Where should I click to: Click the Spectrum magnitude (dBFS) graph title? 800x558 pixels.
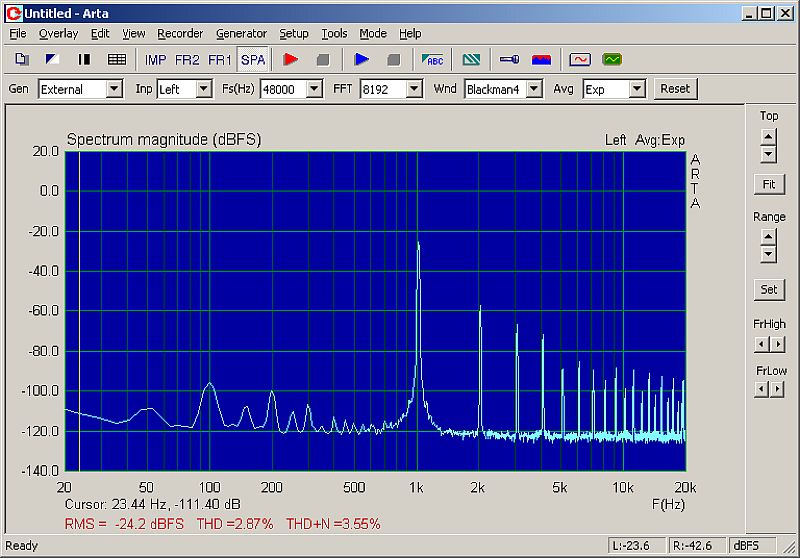(164, 139)
